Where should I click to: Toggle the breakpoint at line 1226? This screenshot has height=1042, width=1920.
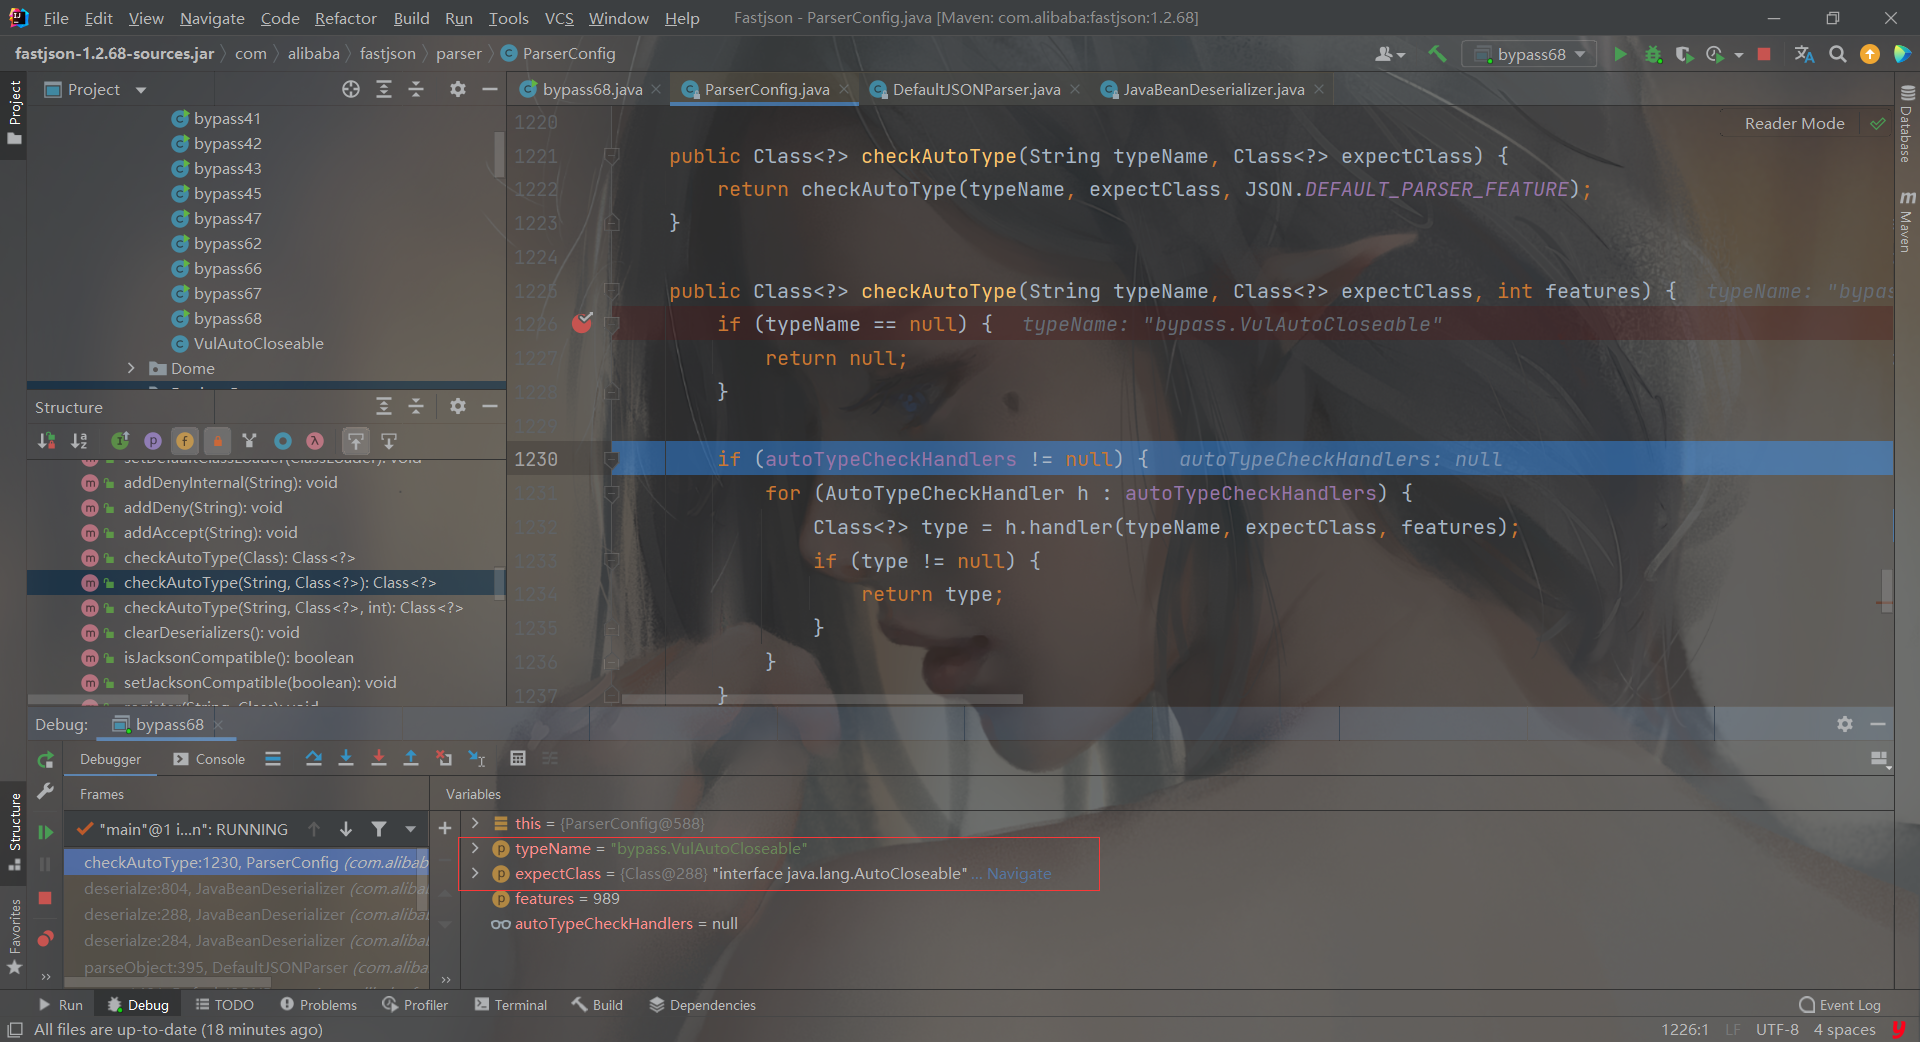[582, 323]
